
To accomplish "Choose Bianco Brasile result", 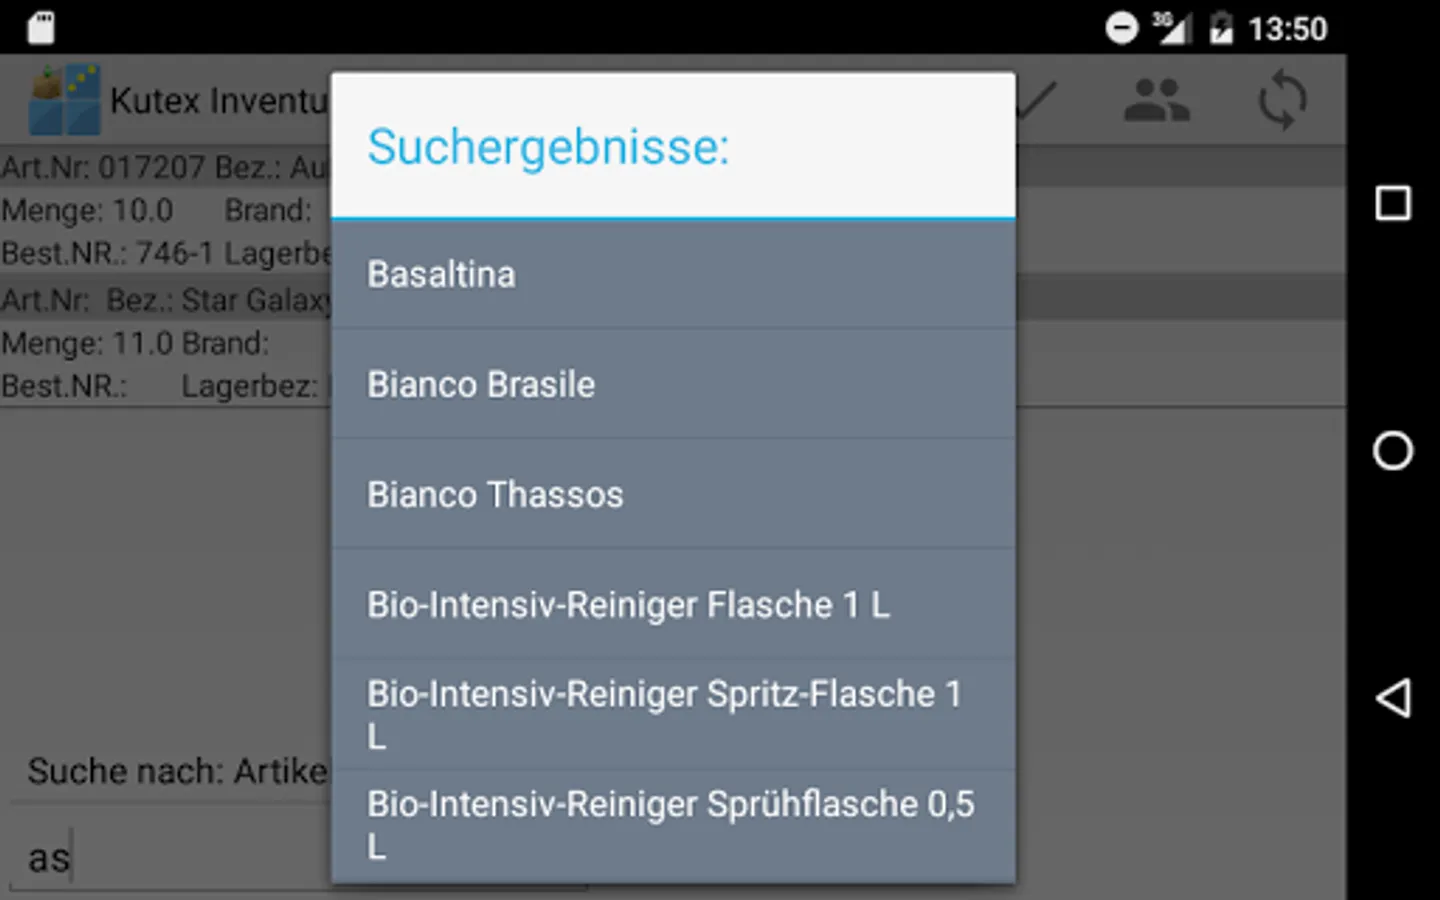I will pyautogui.click(x=672, y=385).
